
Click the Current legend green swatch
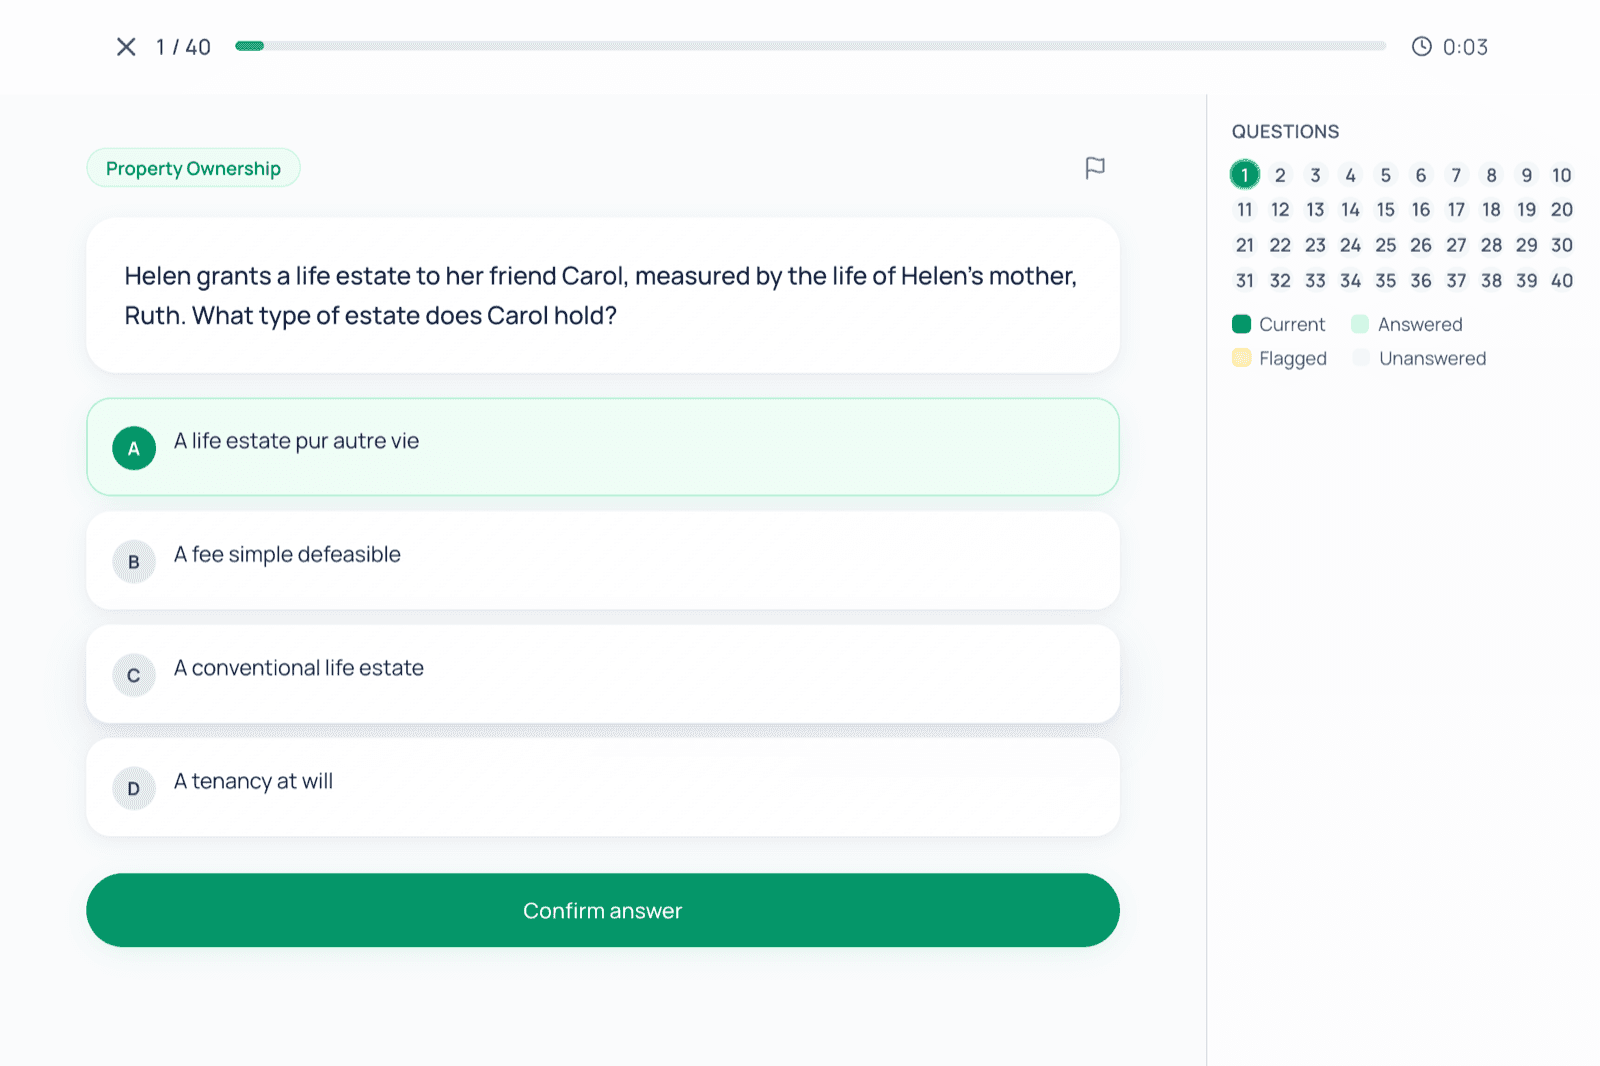pos(1241,324)
